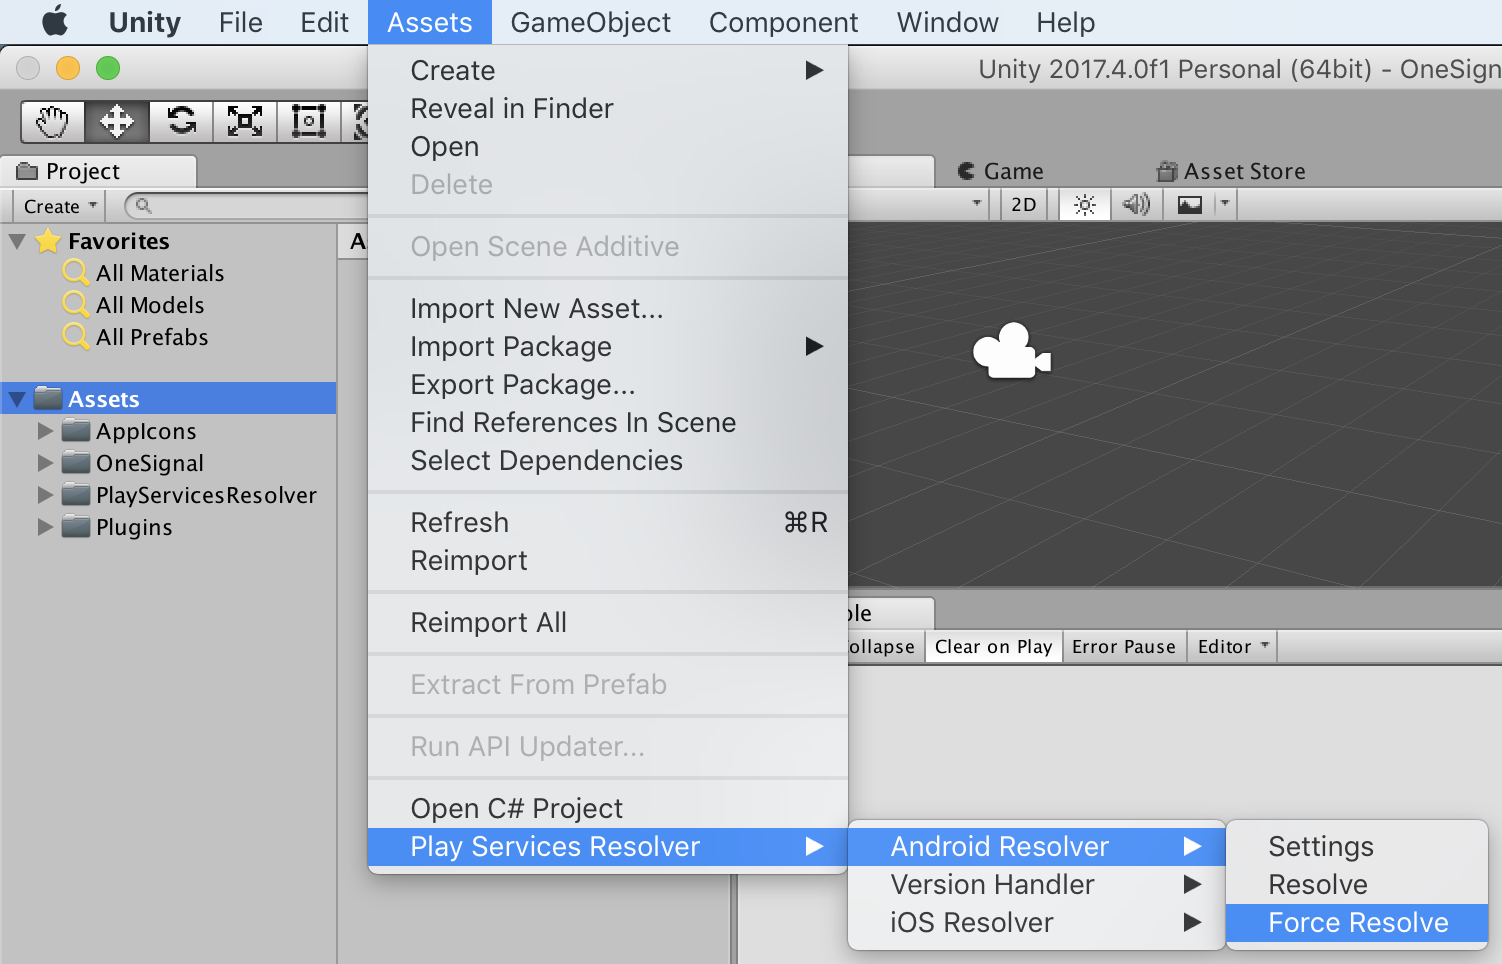
Task: Click the search icon in Project panel
Action: coord(144,205)
